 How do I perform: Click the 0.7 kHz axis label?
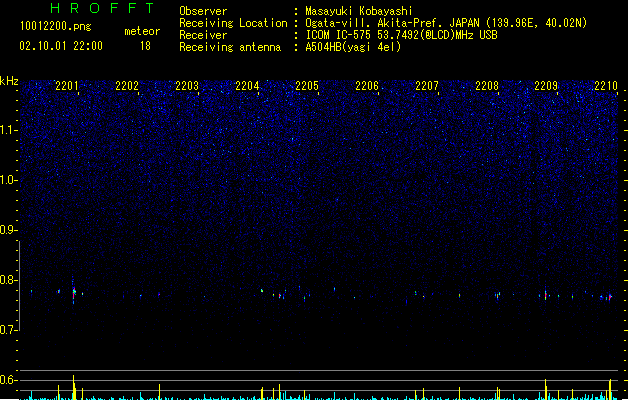pos(8,330)
